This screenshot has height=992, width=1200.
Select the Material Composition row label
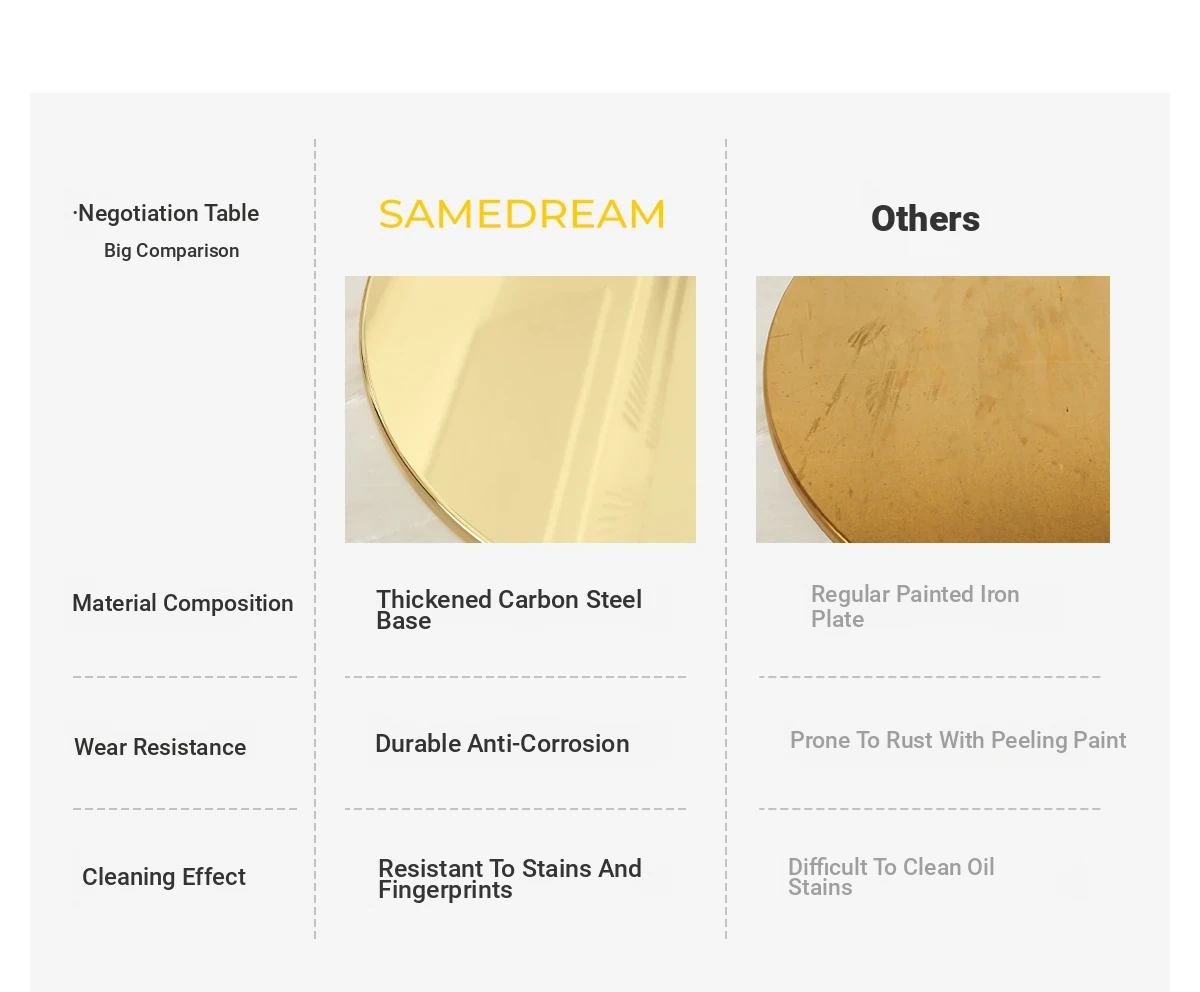click(x=183, y=603)
